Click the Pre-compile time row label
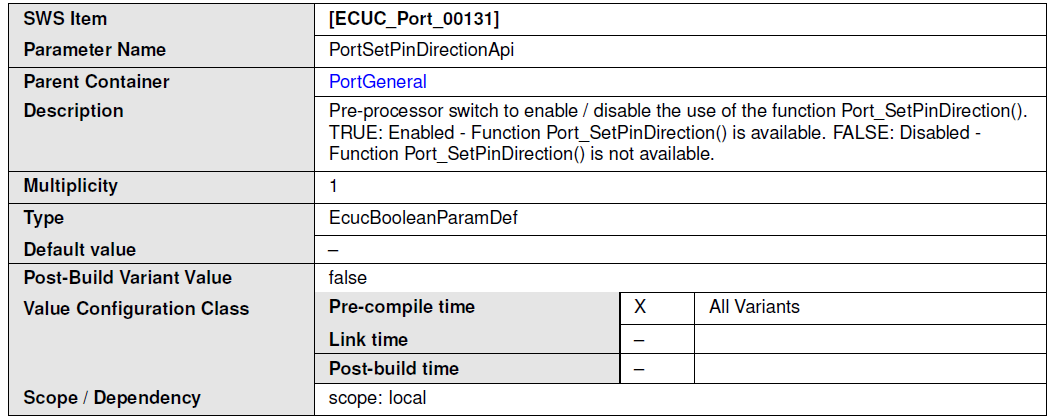This screenshot has width=1054, height=417. click(x=402, y=307)
